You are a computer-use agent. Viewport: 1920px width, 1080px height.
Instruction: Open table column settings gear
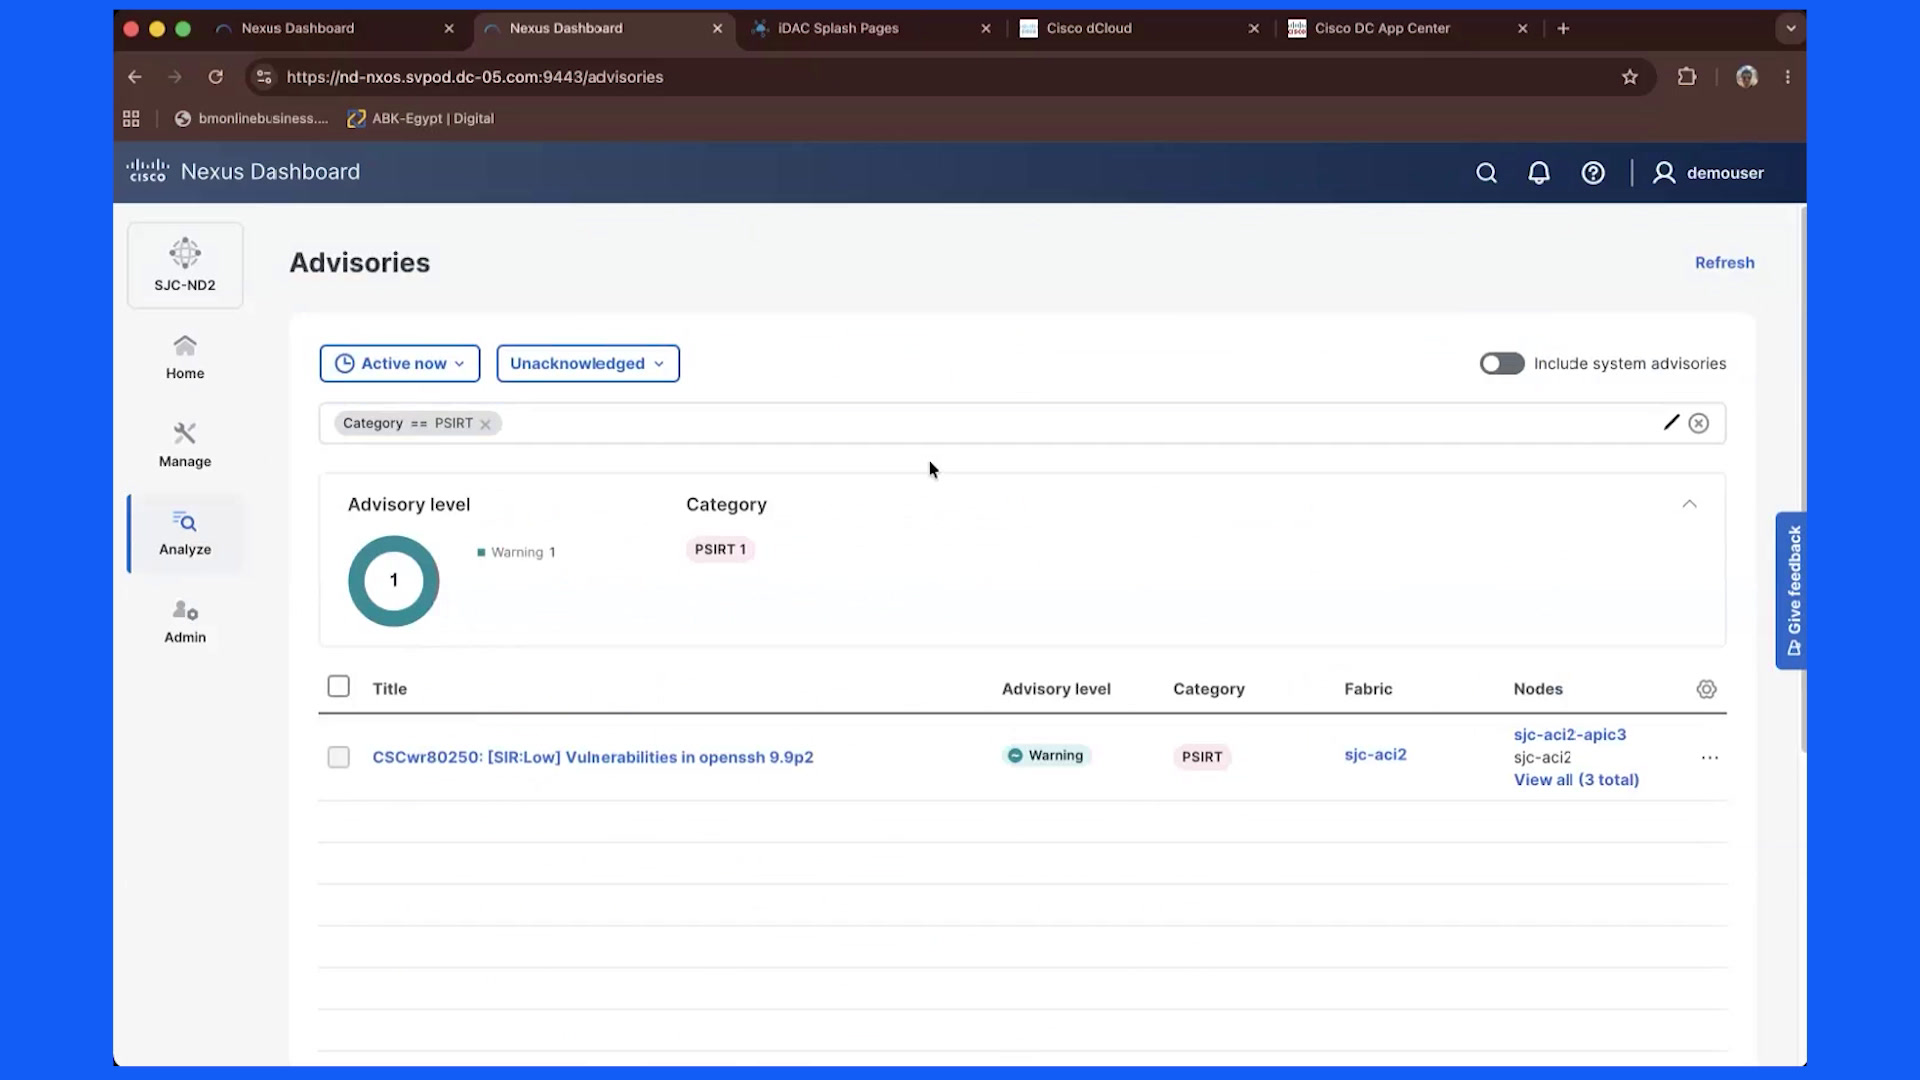point(1706,689)
